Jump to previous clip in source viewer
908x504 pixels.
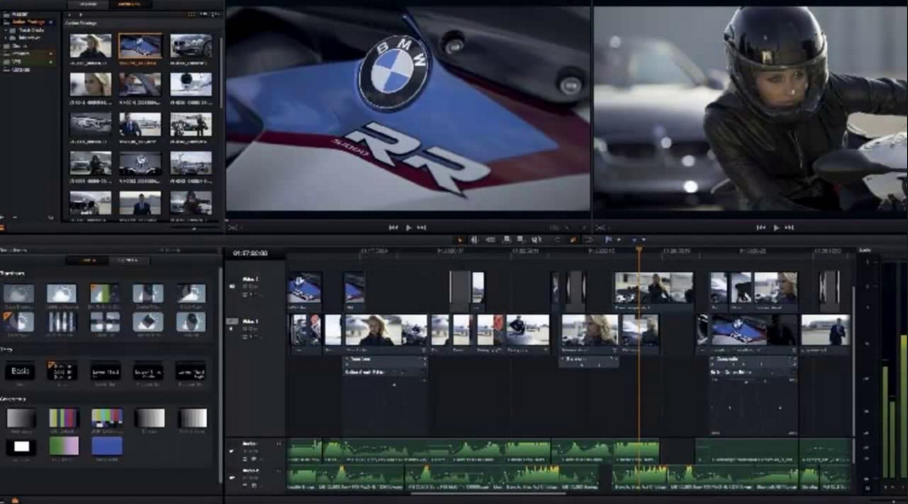pos(393,228)
